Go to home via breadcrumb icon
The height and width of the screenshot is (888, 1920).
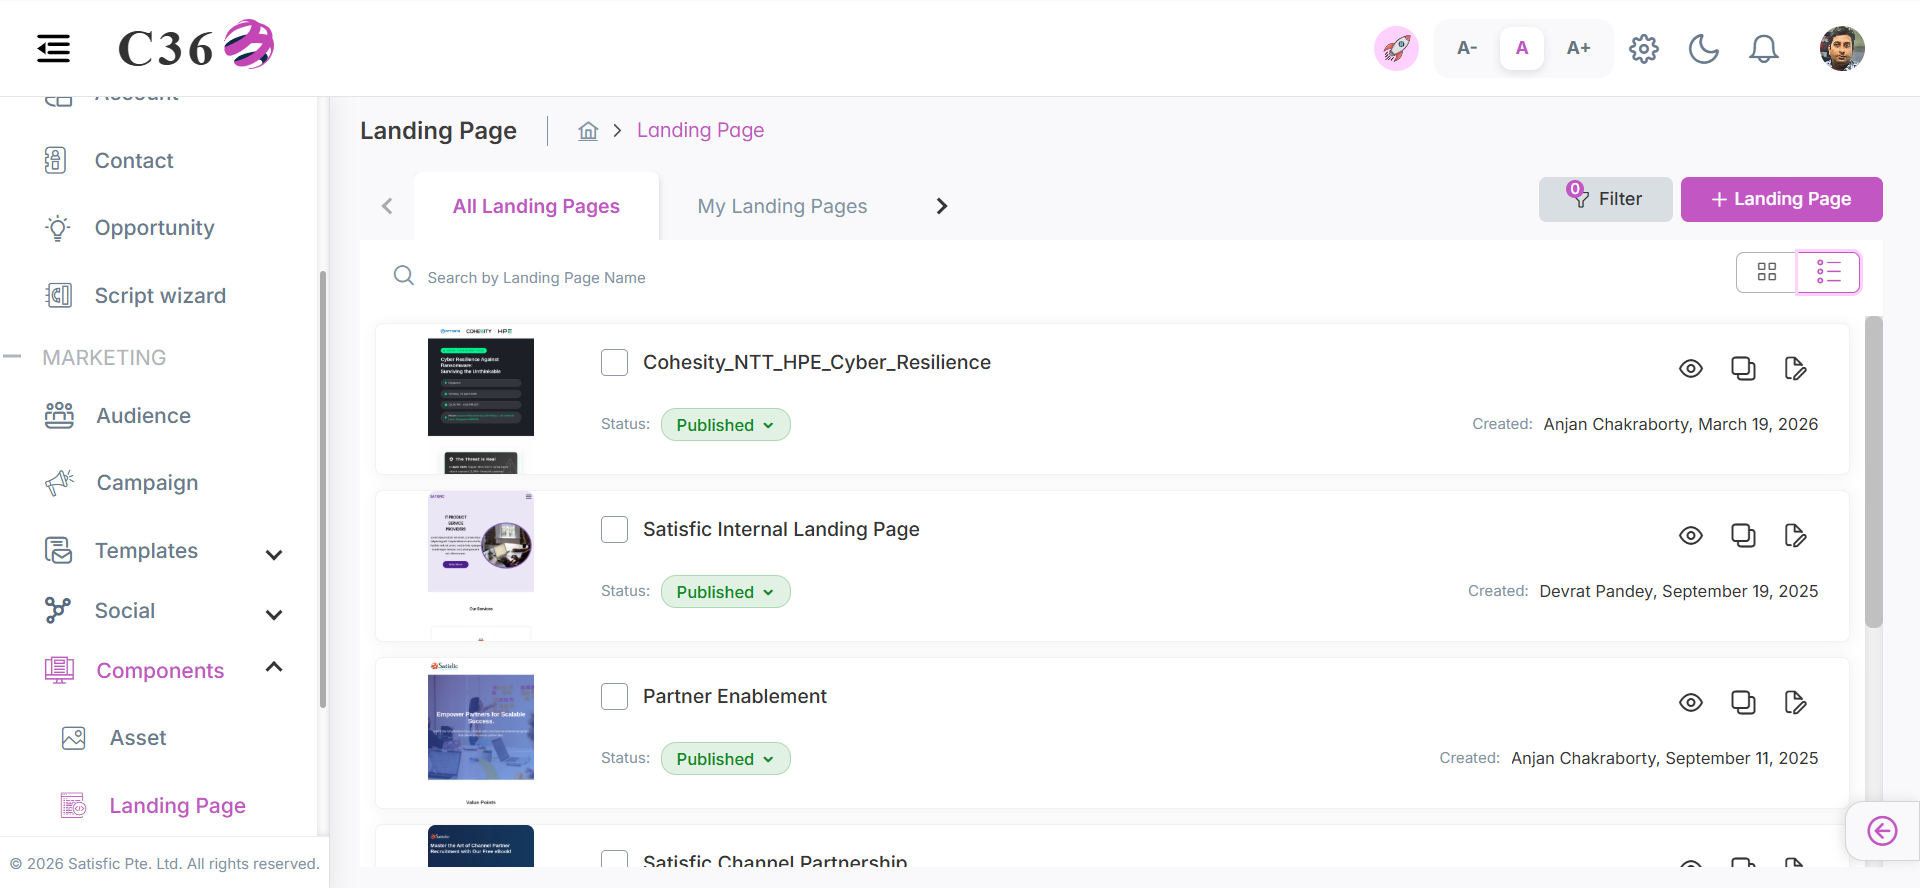click(x=588, y=130)
